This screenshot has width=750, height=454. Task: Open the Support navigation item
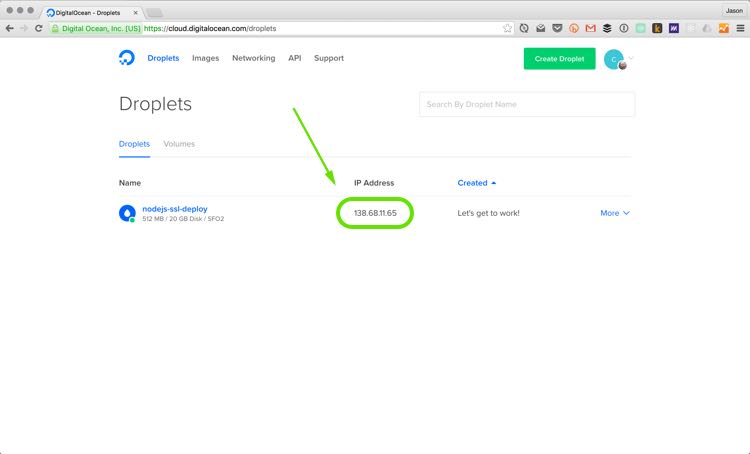329,58
